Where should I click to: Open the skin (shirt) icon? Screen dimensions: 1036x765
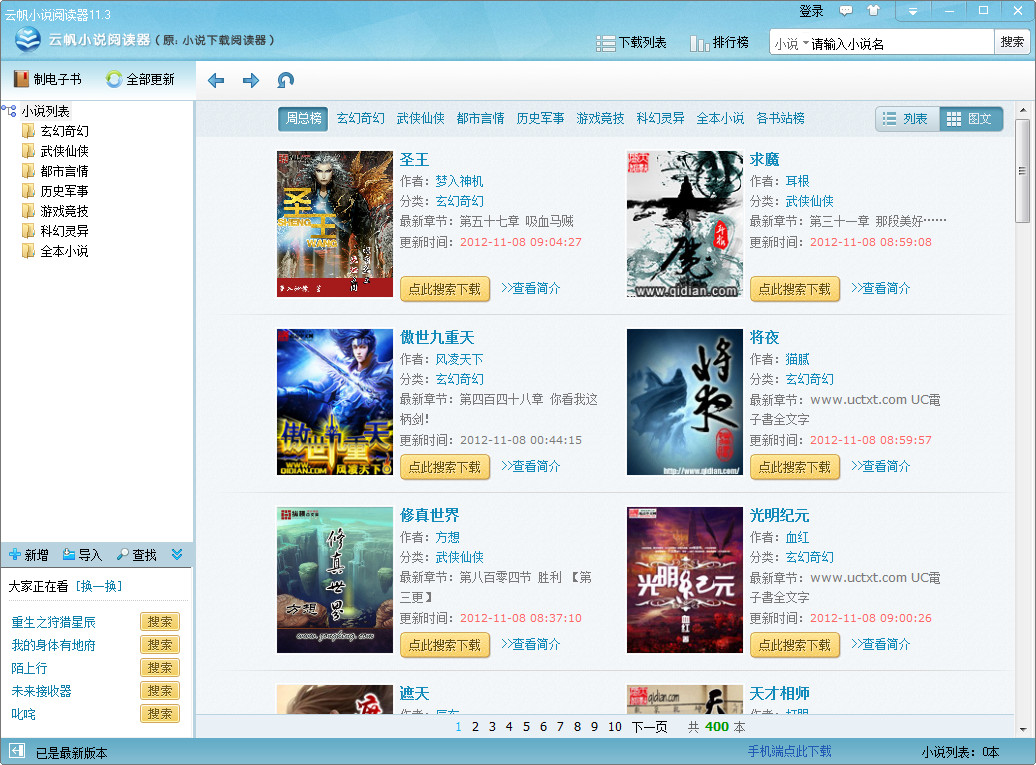pos(873,11)
